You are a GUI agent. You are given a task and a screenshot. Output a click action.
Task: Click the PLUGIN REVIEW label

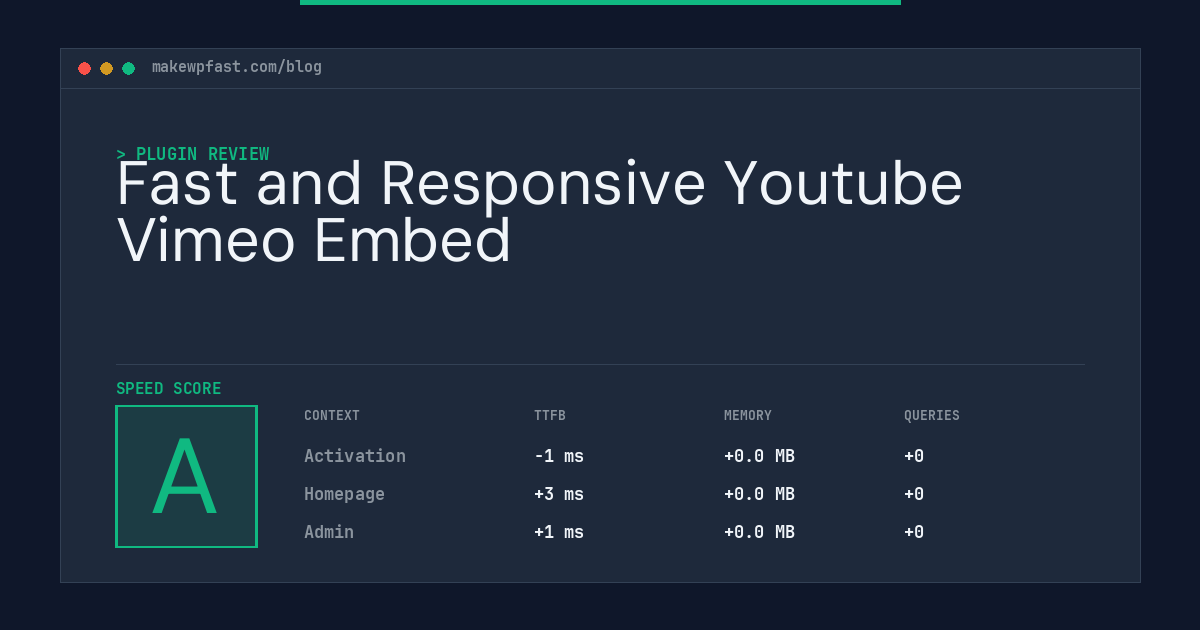pyautogui.click(x=193, y=154)
